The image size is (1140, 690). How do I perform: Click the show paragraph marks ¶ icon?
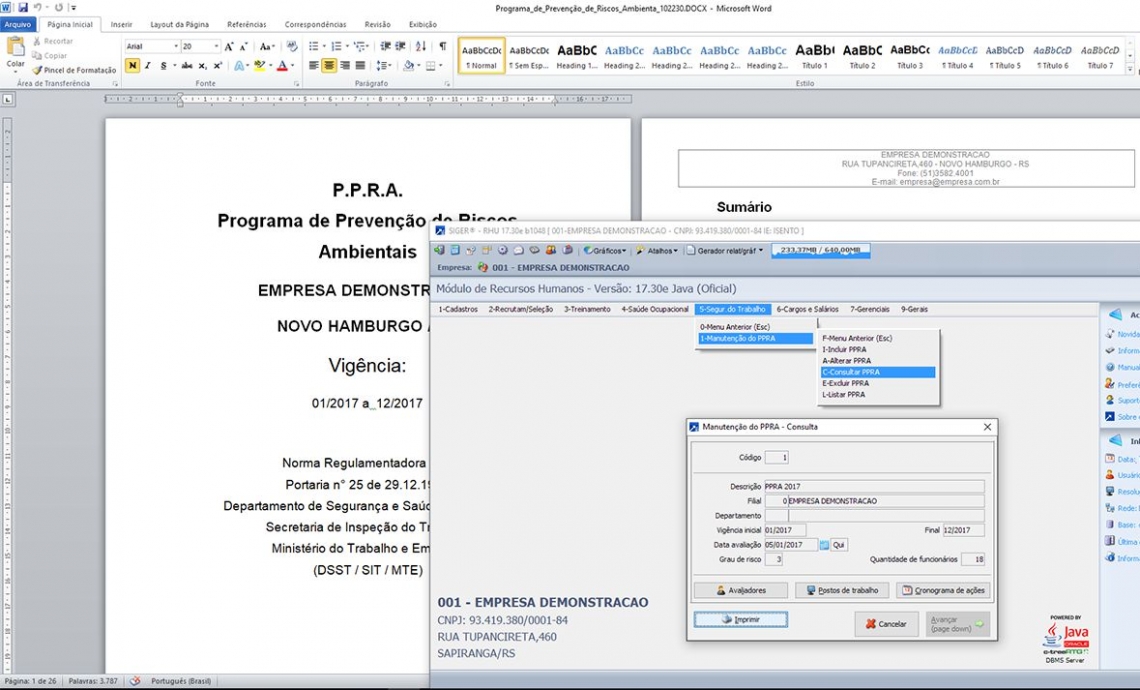click(x=443, y=46)
